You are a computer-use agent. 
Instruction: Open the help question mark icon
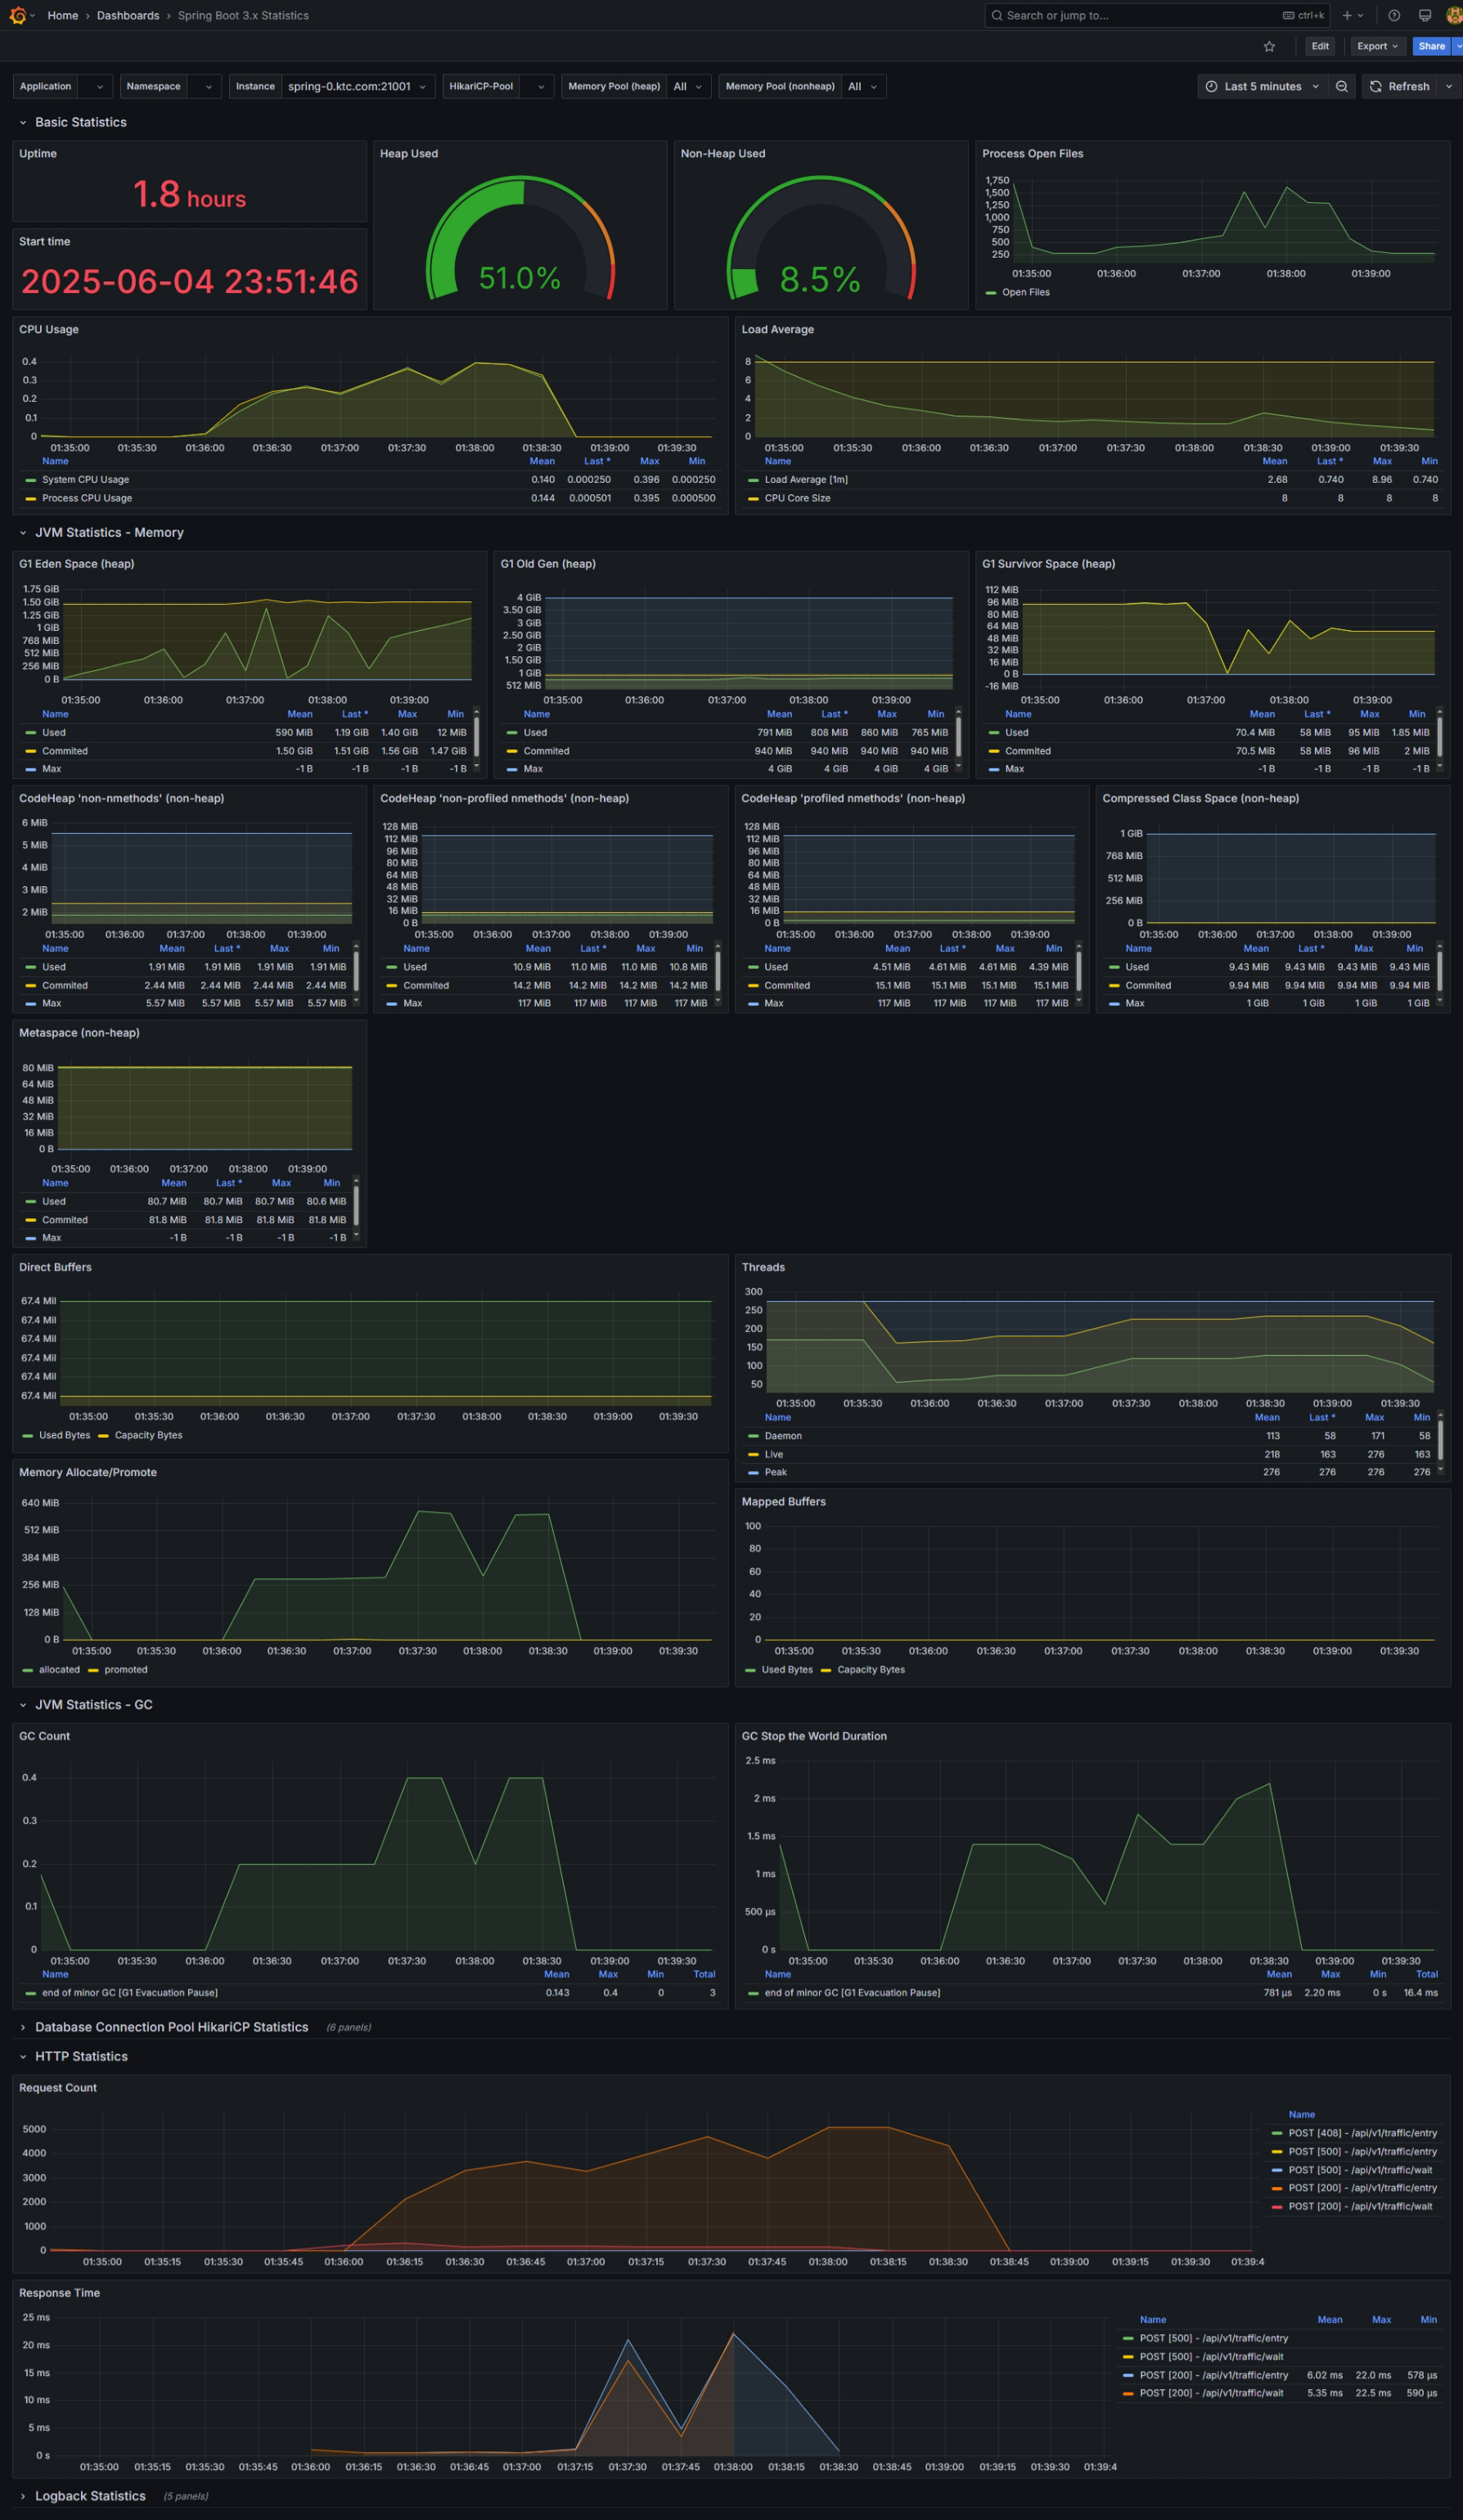pos(1394,15)
